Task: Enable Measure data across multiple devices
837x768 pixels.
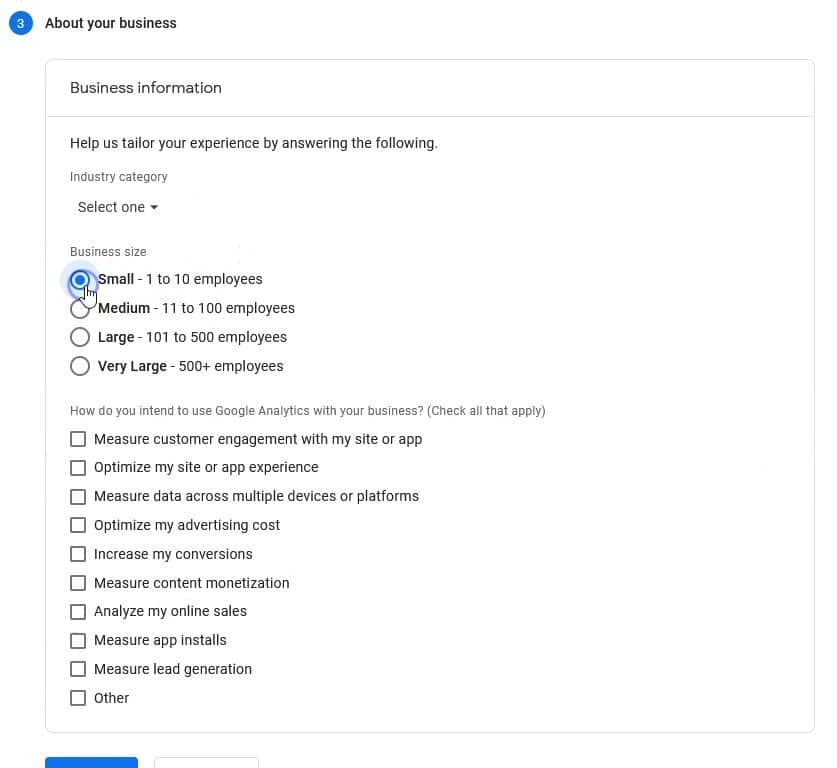Action: click(78, 496)
